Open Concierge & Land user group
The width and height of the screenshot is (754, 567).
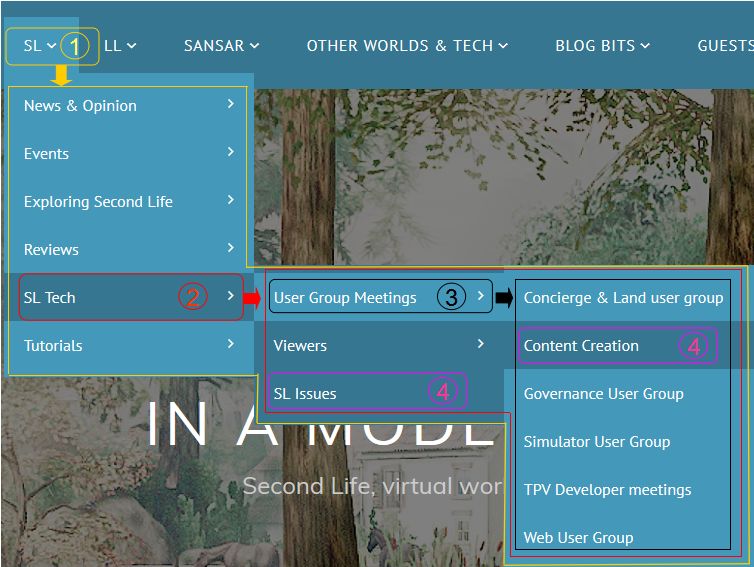[x=623, y=298]
